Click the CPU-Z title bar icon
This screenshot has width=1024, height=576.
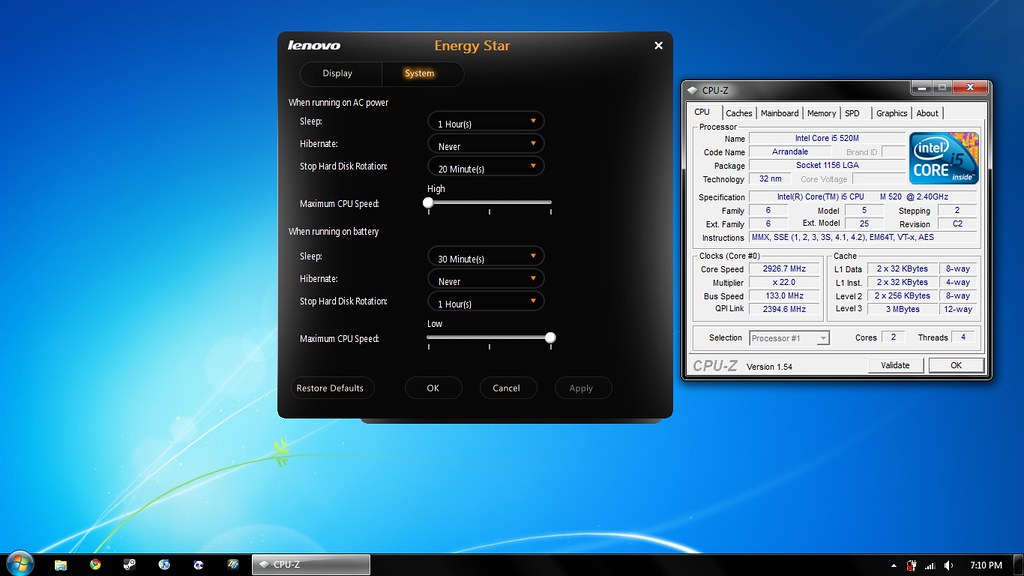(692, 91)
